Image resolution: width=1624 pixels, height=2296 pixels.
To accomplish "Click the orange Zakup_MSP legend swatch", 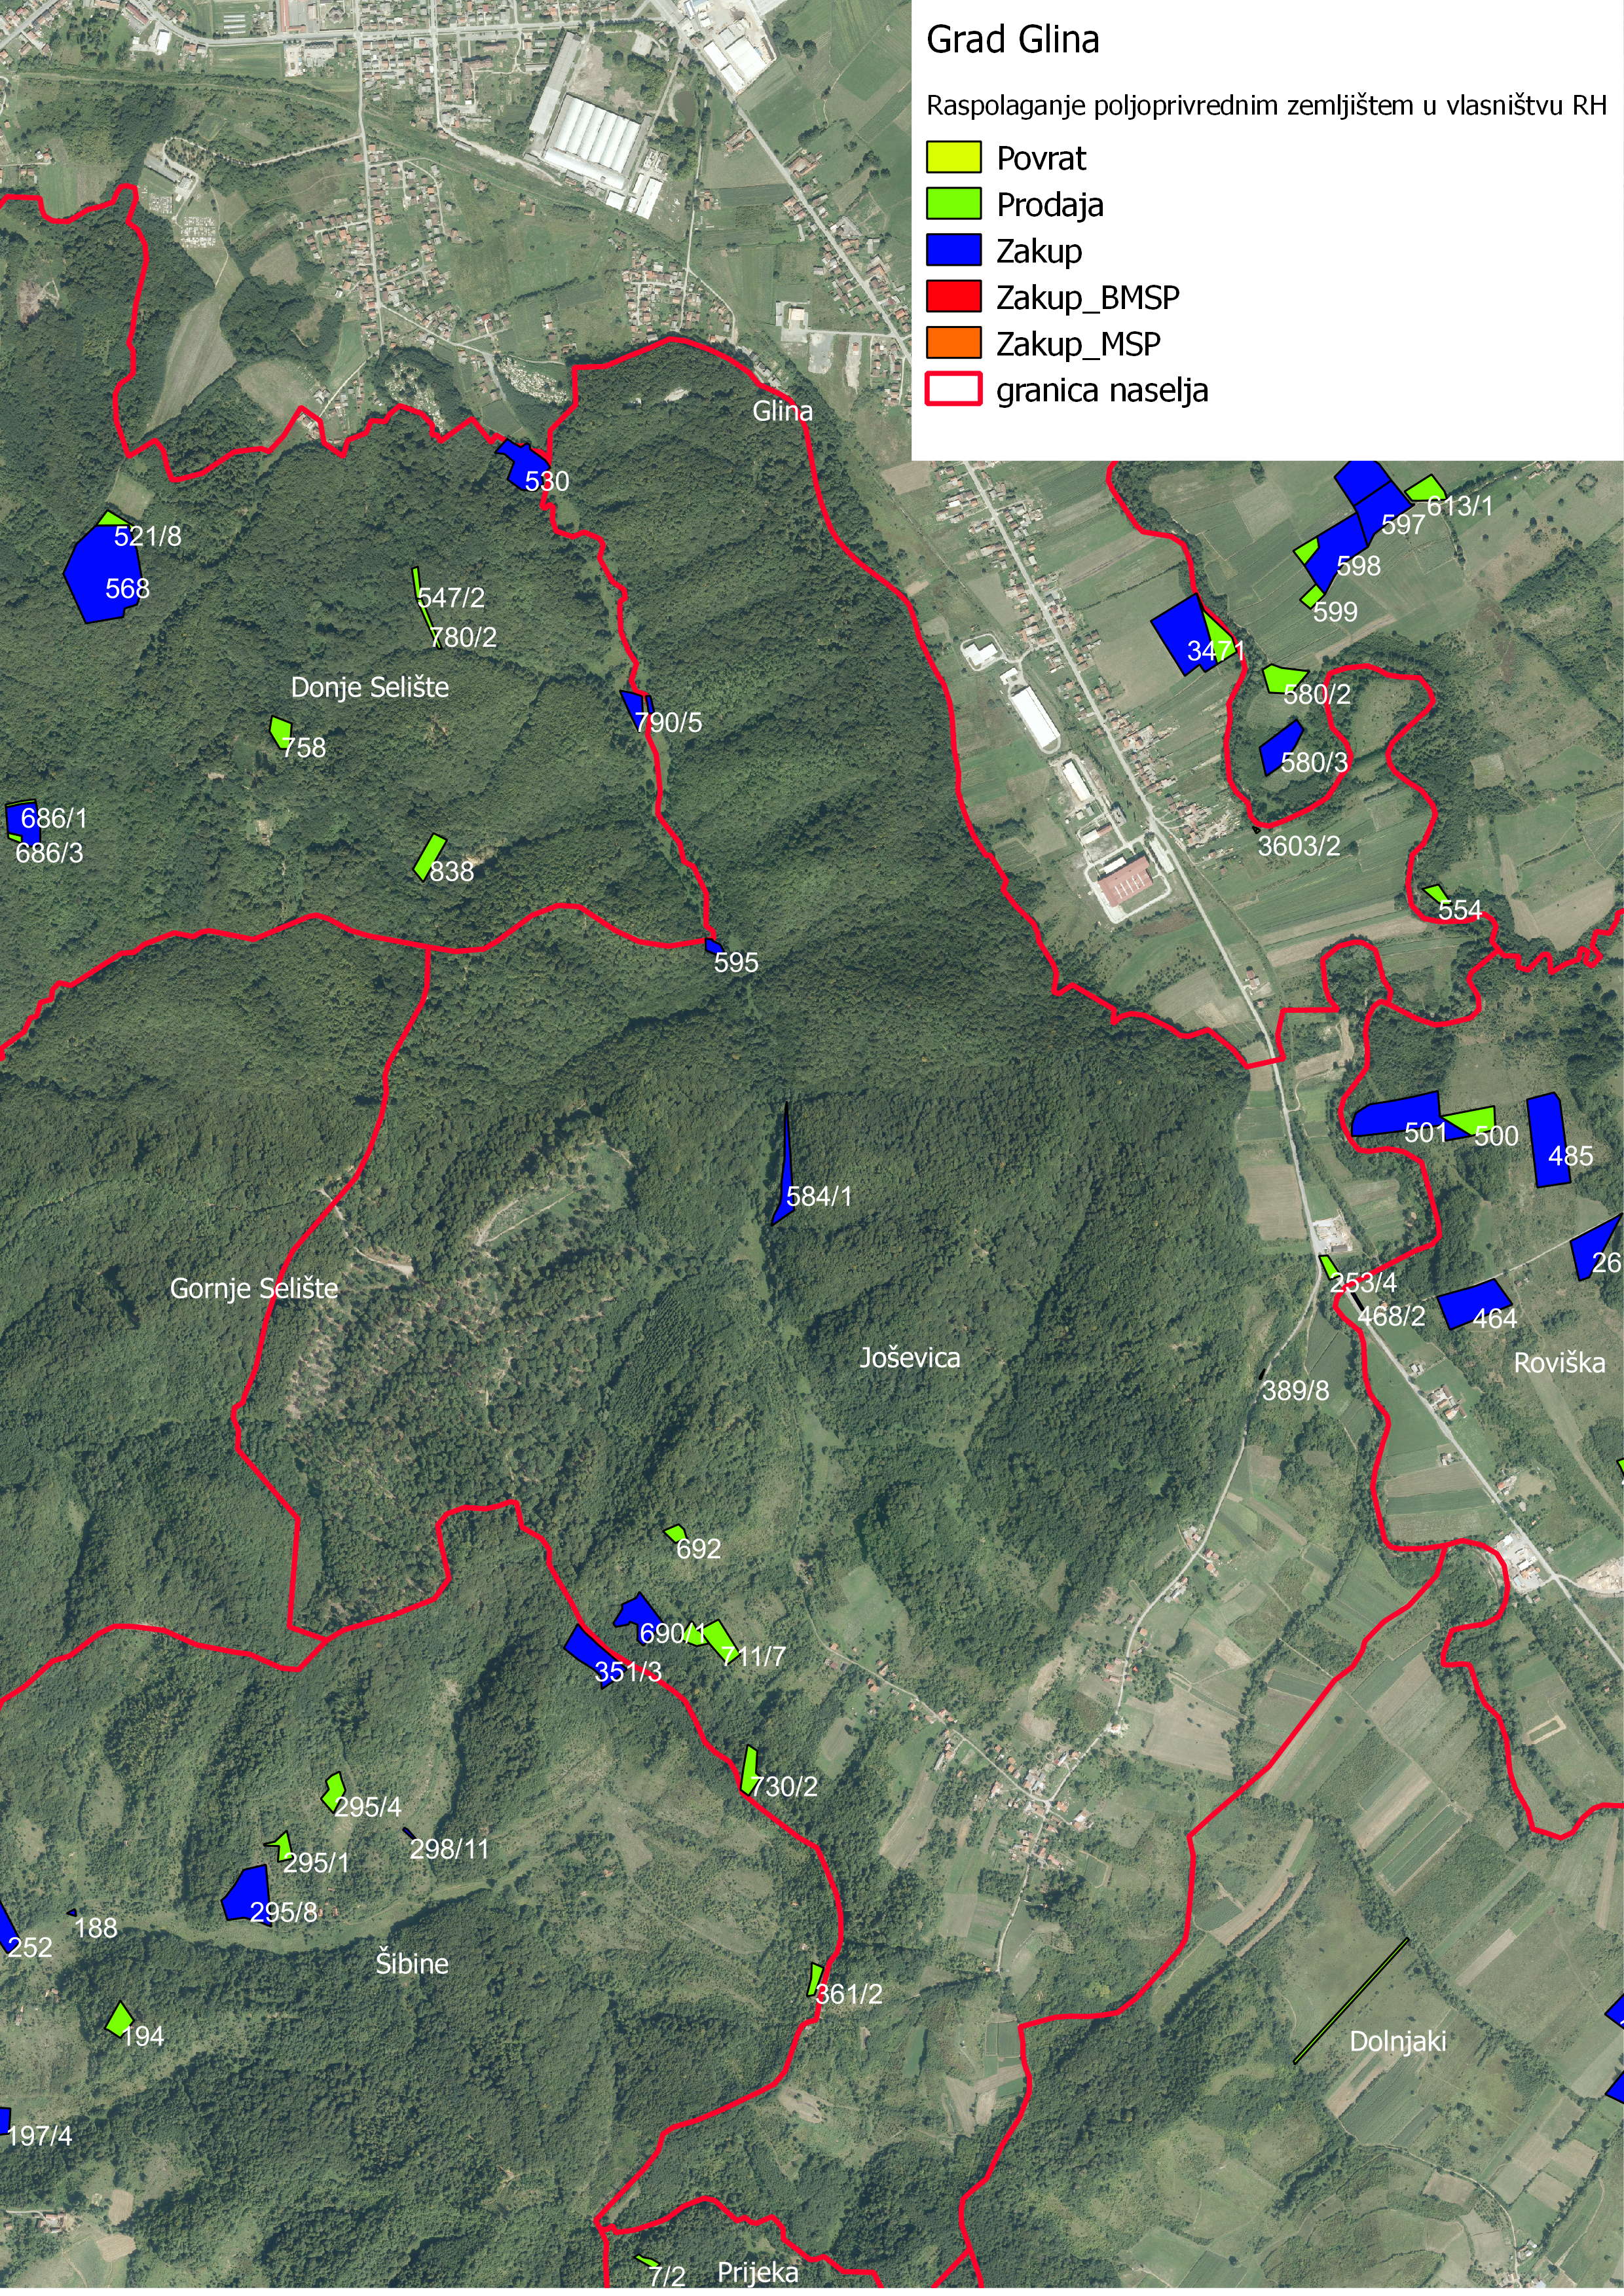I will coord(953,343).
